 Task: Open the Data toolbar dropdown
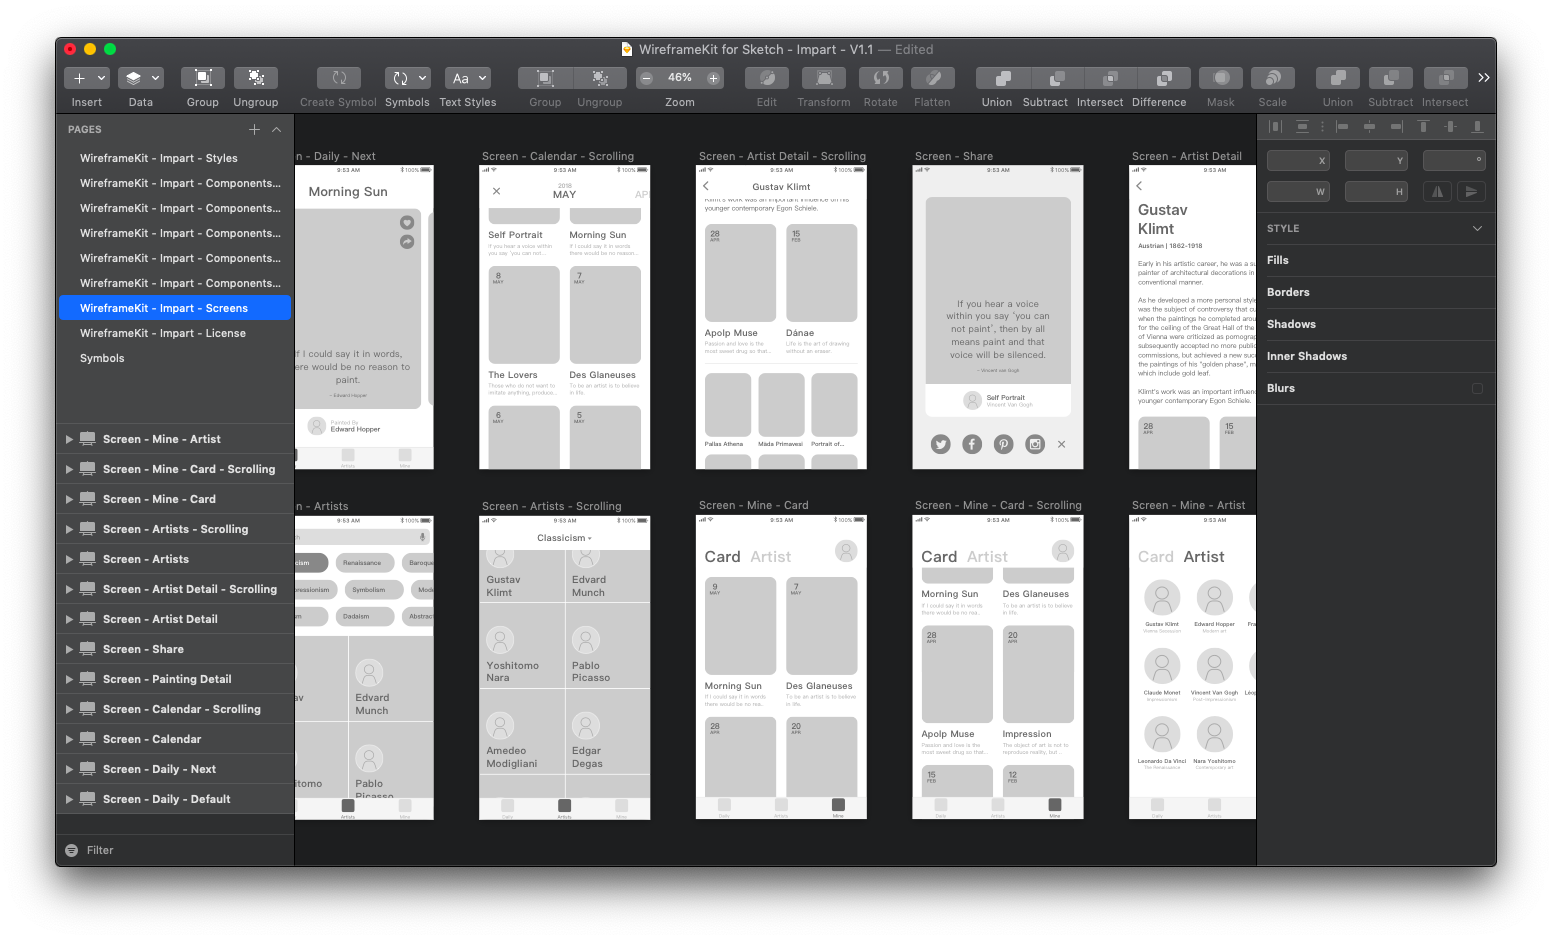click(x=140, y=78)
